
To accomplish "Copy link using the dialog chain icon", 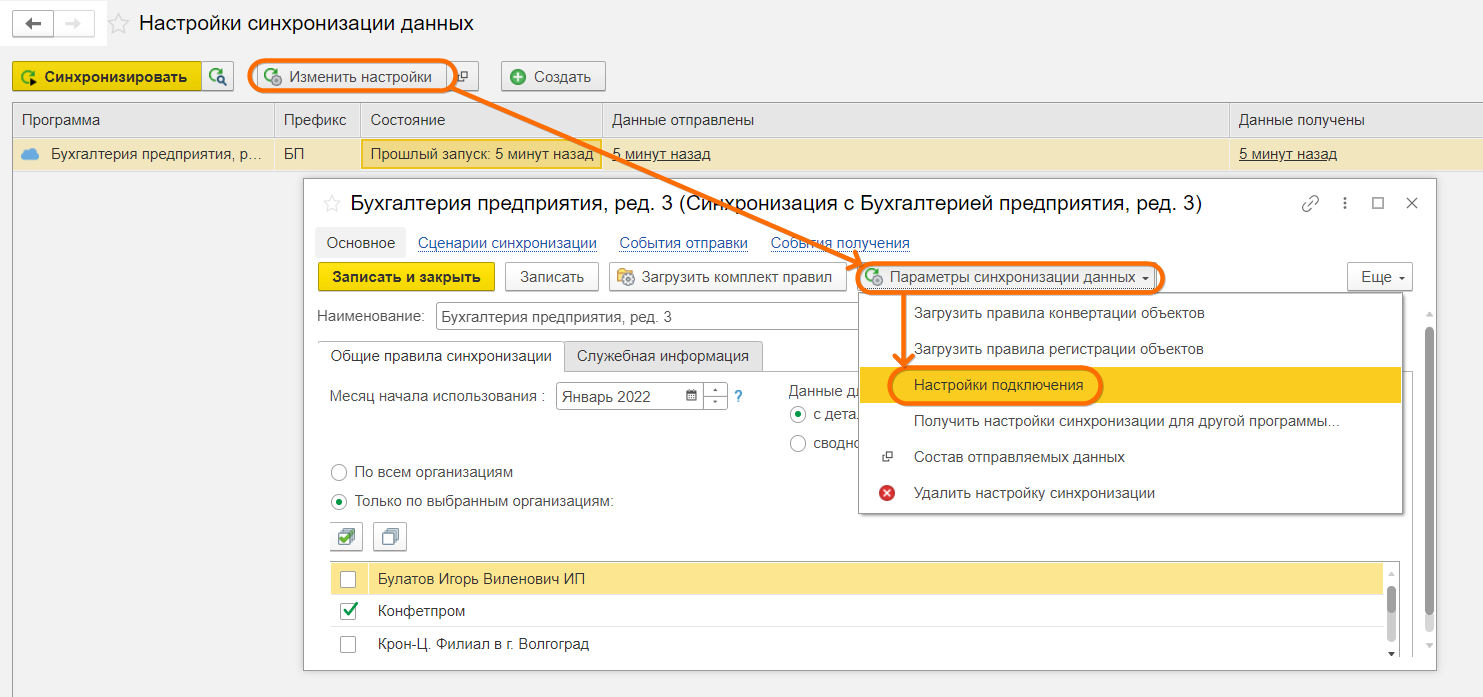I will pyautogui.click(x=1310, y=203).
